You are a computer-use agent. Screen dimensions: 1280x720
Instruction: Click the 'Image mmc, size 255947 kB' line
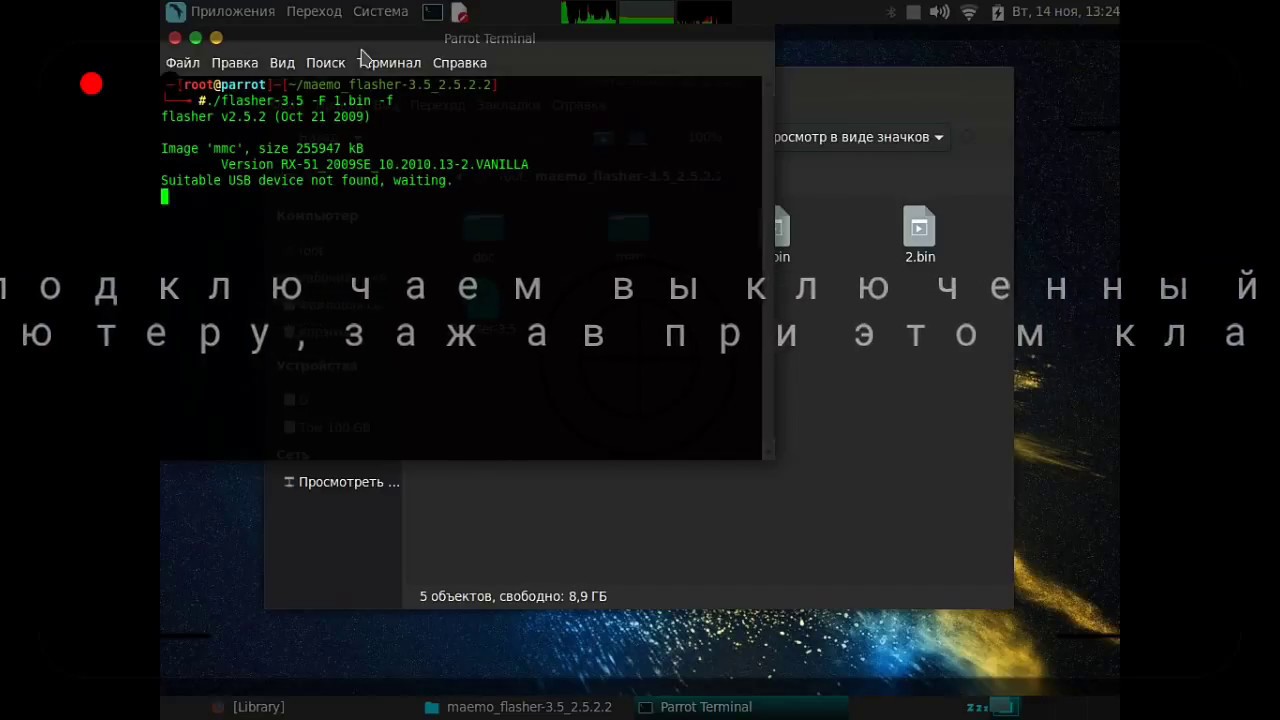262,149
